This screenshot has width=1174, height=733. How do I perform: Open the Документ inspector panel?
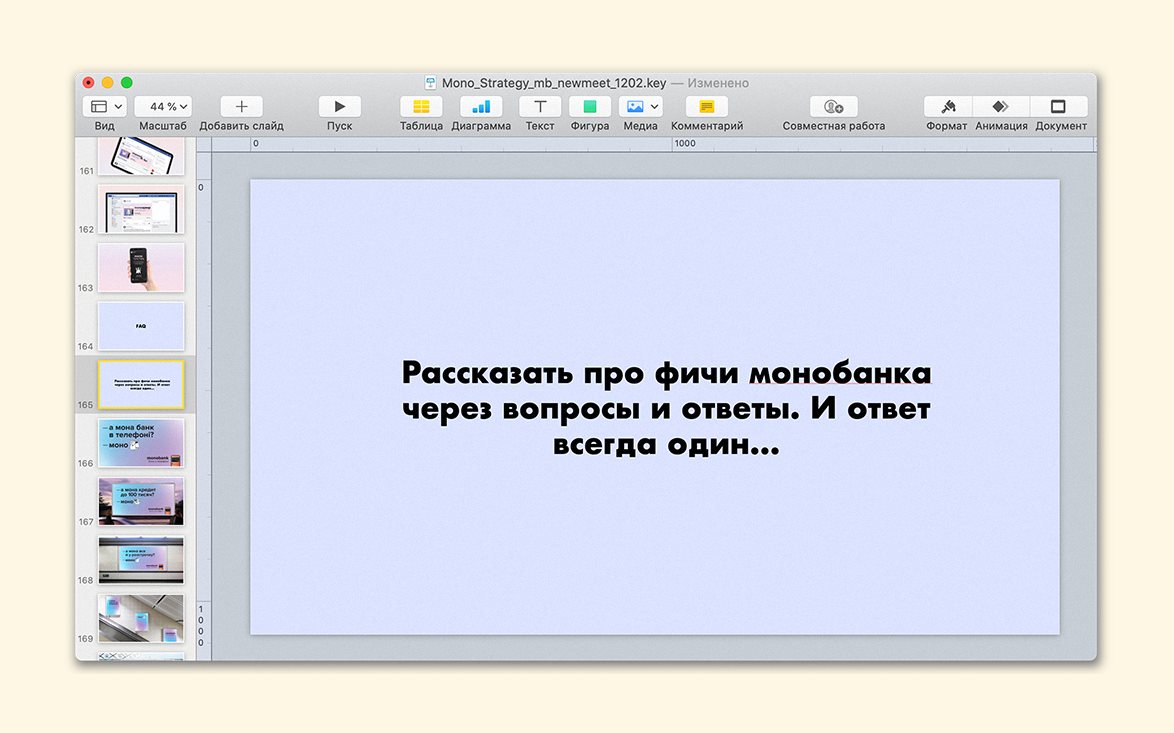click(1059, 106)
